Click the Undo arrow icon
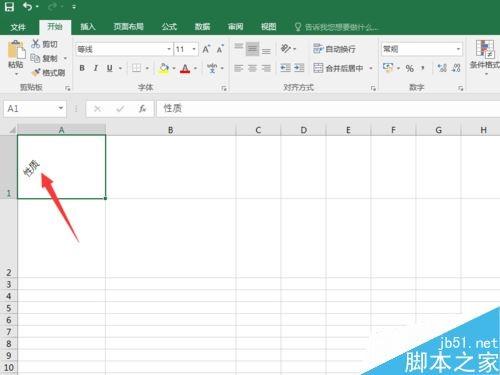Viewport: 500px width, 375px height. tap(27, 6)
